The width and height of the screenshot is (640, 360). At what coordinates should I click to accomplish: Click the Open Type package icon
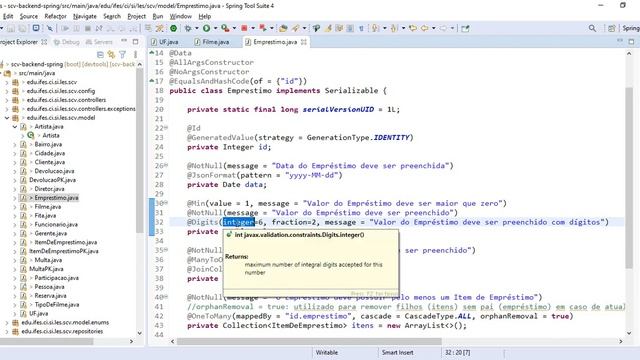pos(283,28)
